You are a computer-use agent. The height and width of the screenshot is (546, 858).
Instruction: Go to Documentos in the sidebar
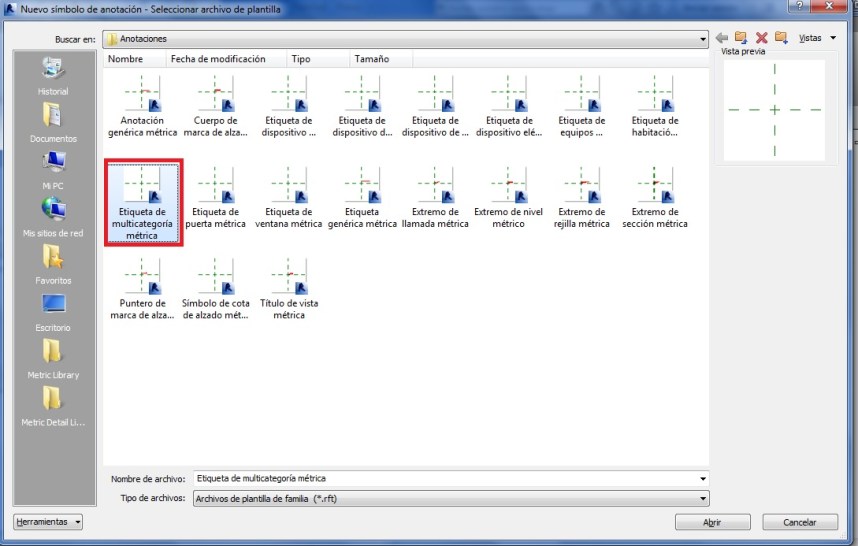point(52,123)
